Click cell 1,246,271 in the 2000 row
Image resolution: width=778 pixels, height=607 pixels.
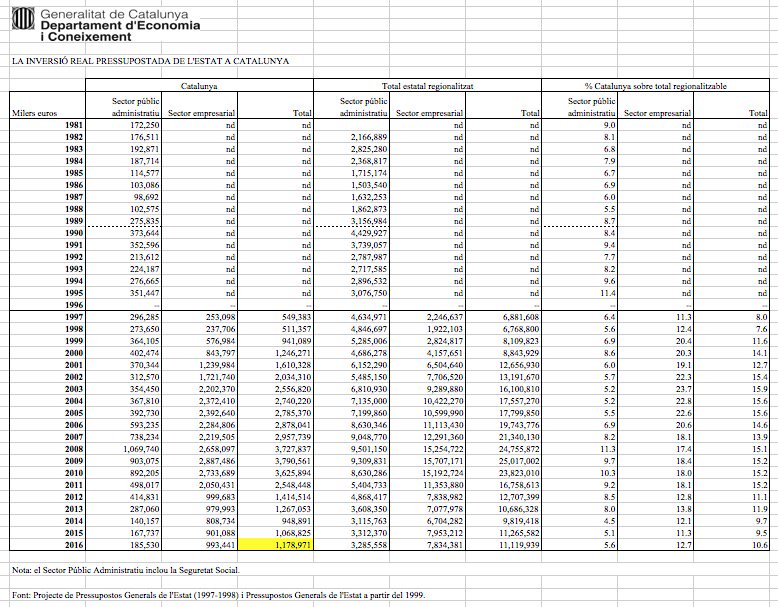(293, 353)
